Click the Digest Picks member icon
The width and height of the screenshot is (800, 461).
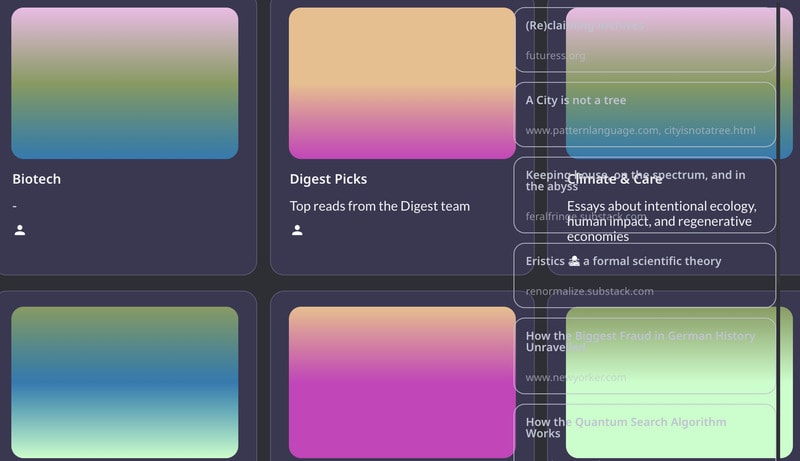[x=297, y=231]
